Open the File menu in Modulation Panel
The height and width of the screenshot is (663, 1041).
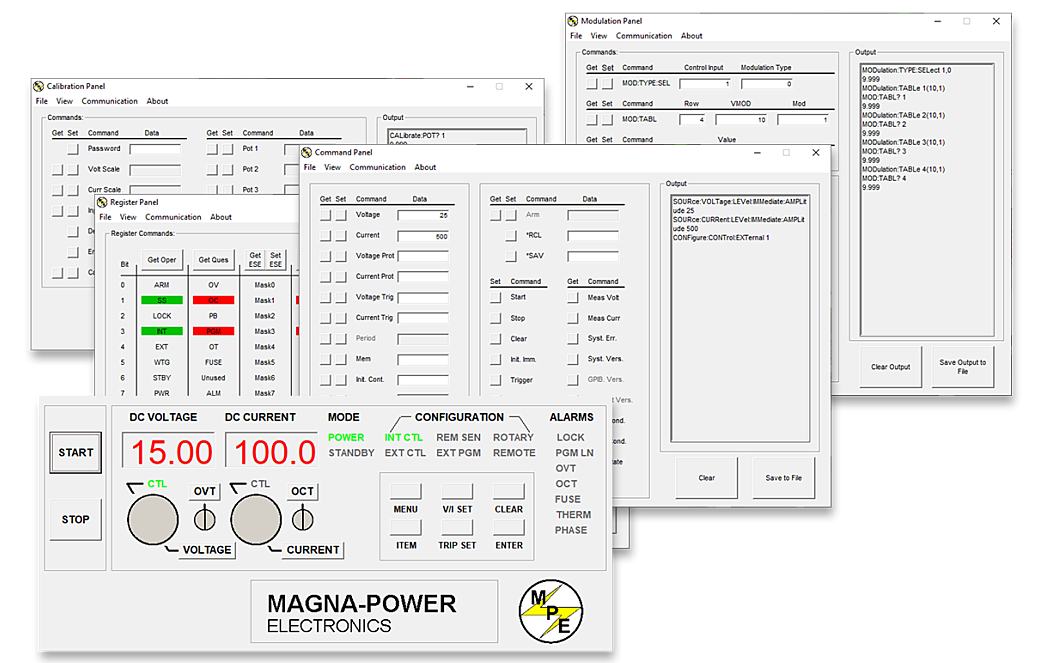576,36
